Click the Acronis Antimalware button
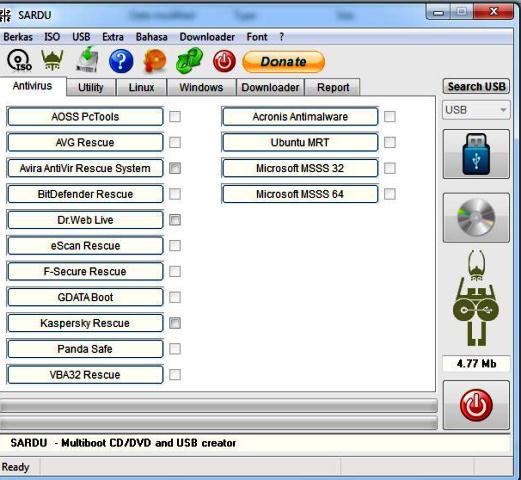Screen dimensions: 521x480 click(x=300, y=117)
